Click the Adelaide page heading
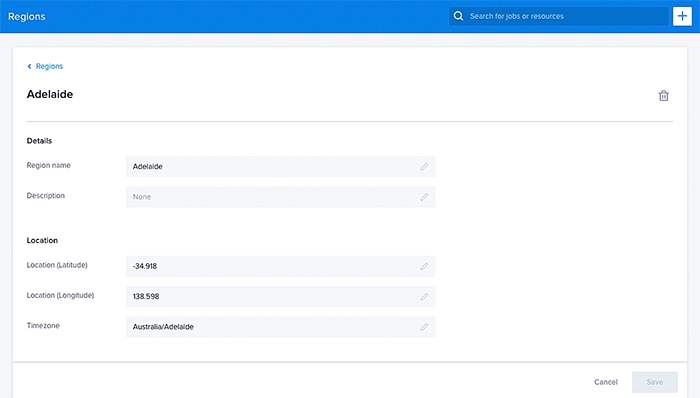Image resolution: width=700 pixels, height=398 pixels. coord(50,94)
